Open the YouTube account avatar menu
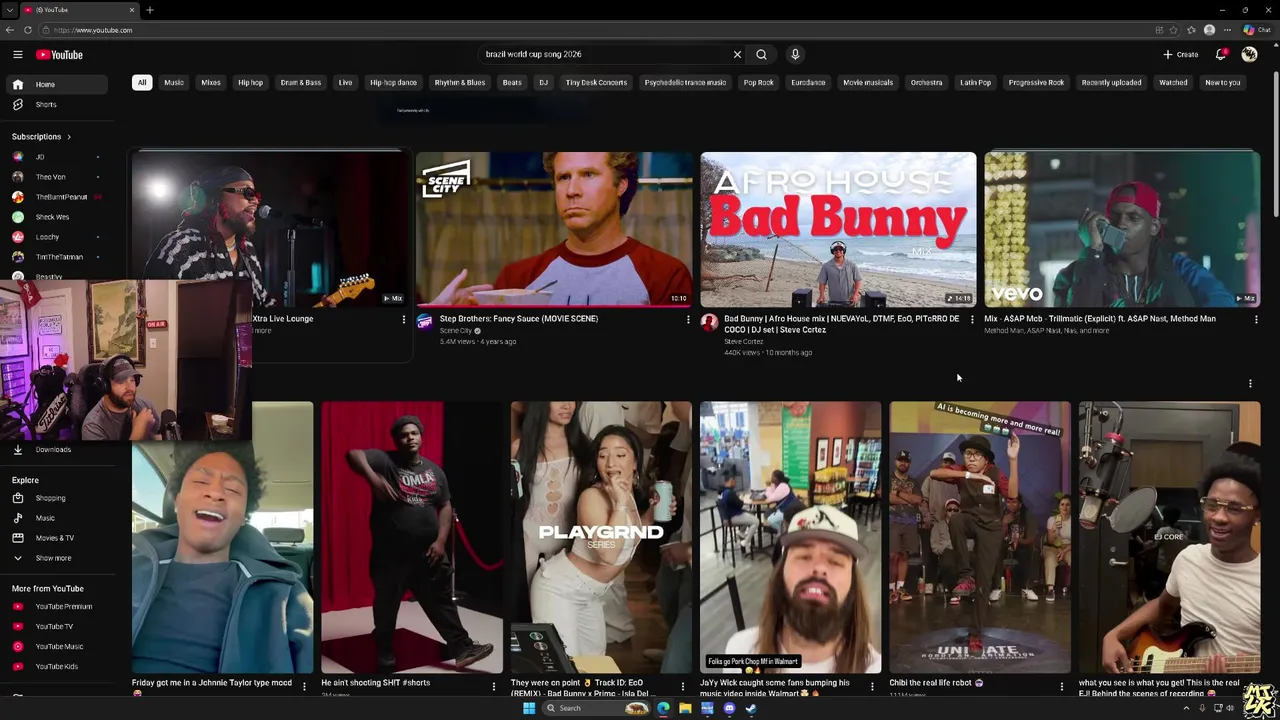The image size is (1280, 720). point(1249,54)
